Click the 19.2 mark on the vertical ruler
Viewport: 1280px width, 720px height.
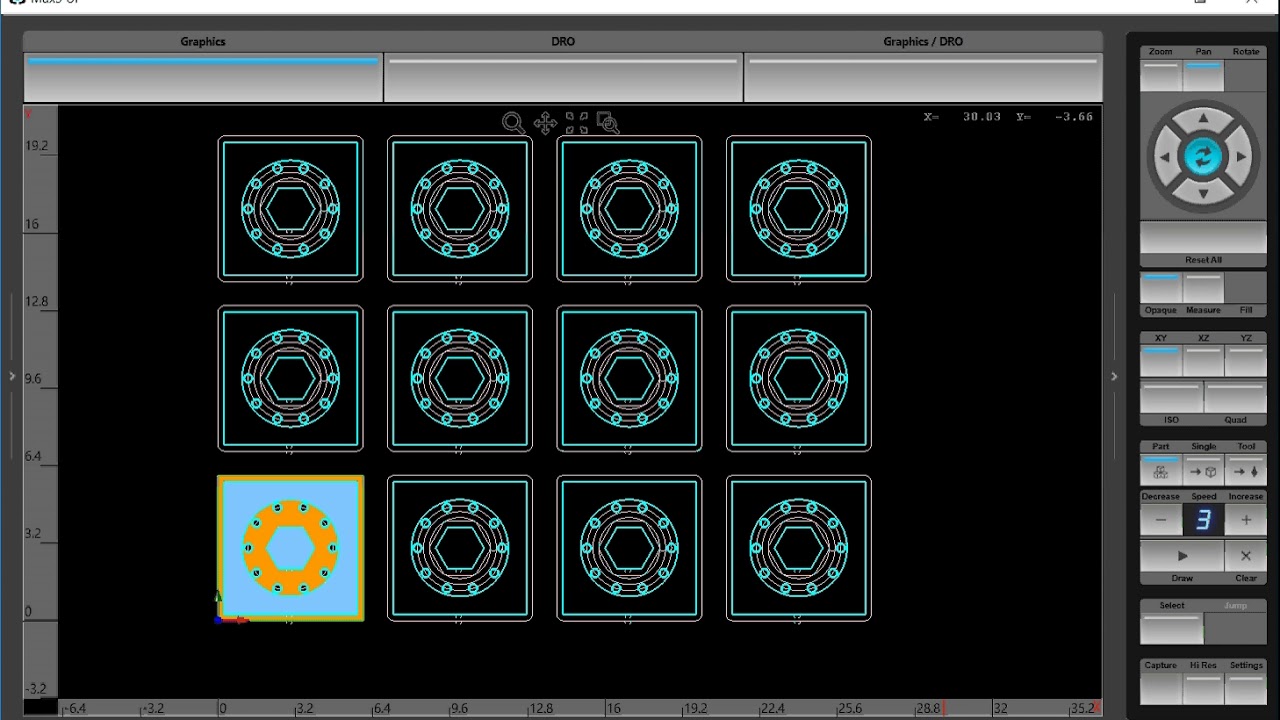click(37, 146)
